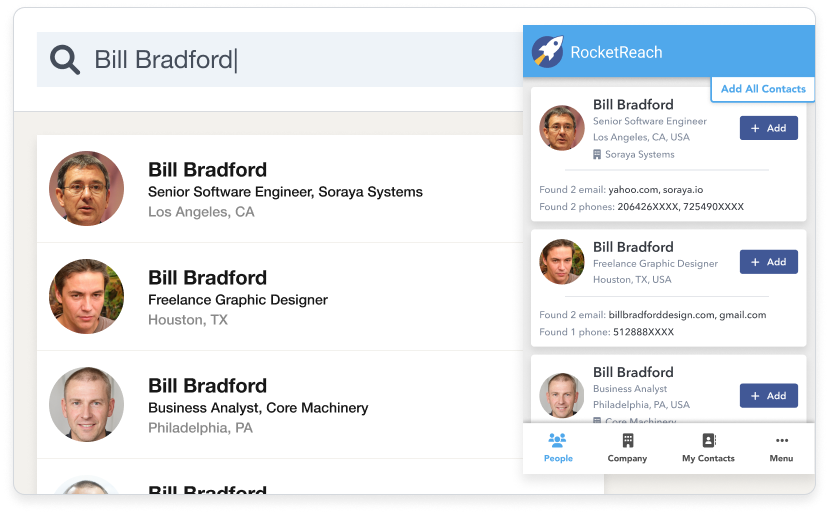The width and height of the screenshot is (829, 514).
Task: Add the Senior Software Engineer contact
Action: [x=768, y=128]
